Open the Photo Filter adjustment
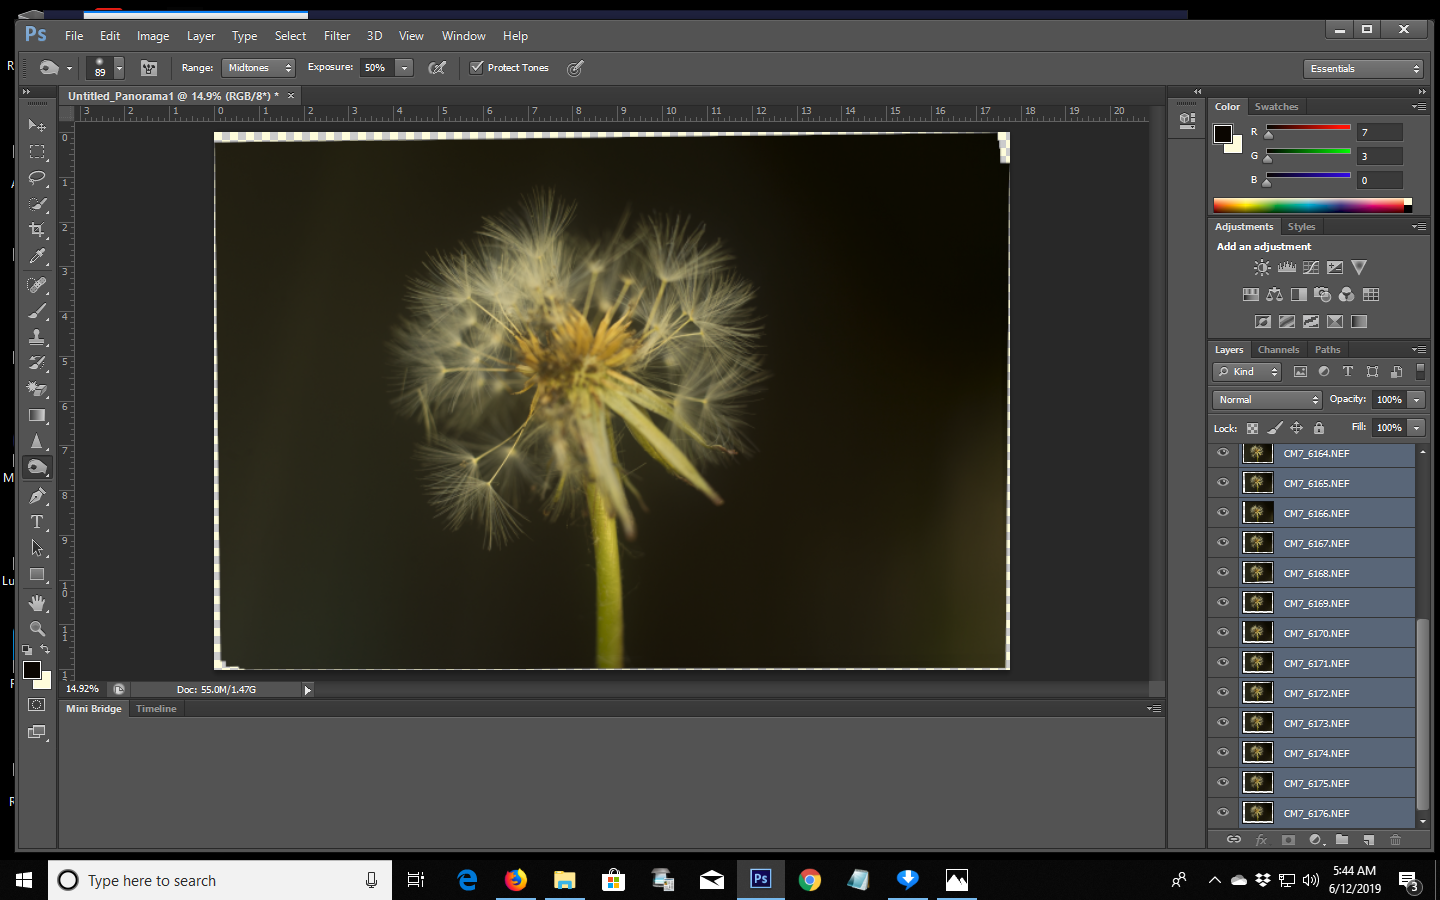 (x=1321, y=295)
